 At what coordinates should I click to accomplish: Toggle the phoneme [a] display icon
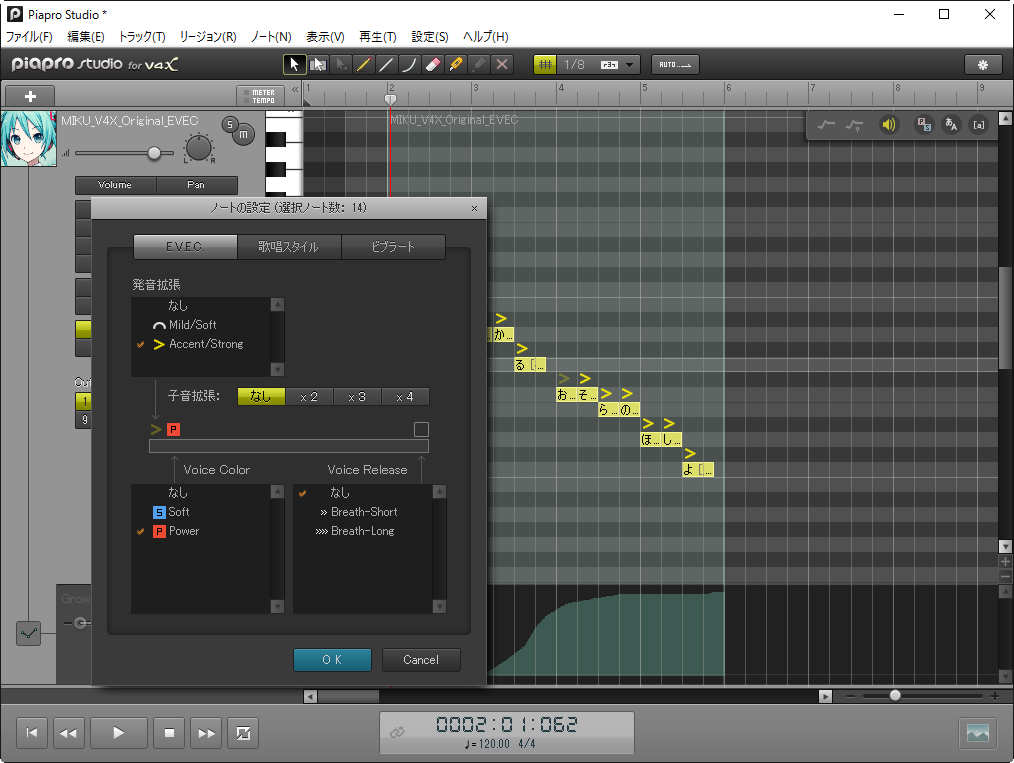[979, 125]
